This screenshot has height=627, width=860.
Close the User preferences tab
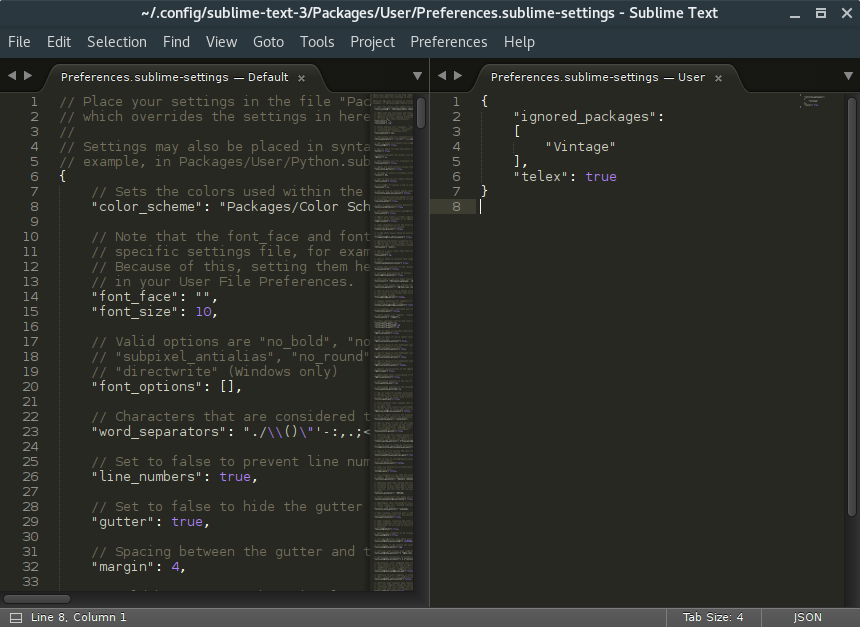tap(717, 77)
